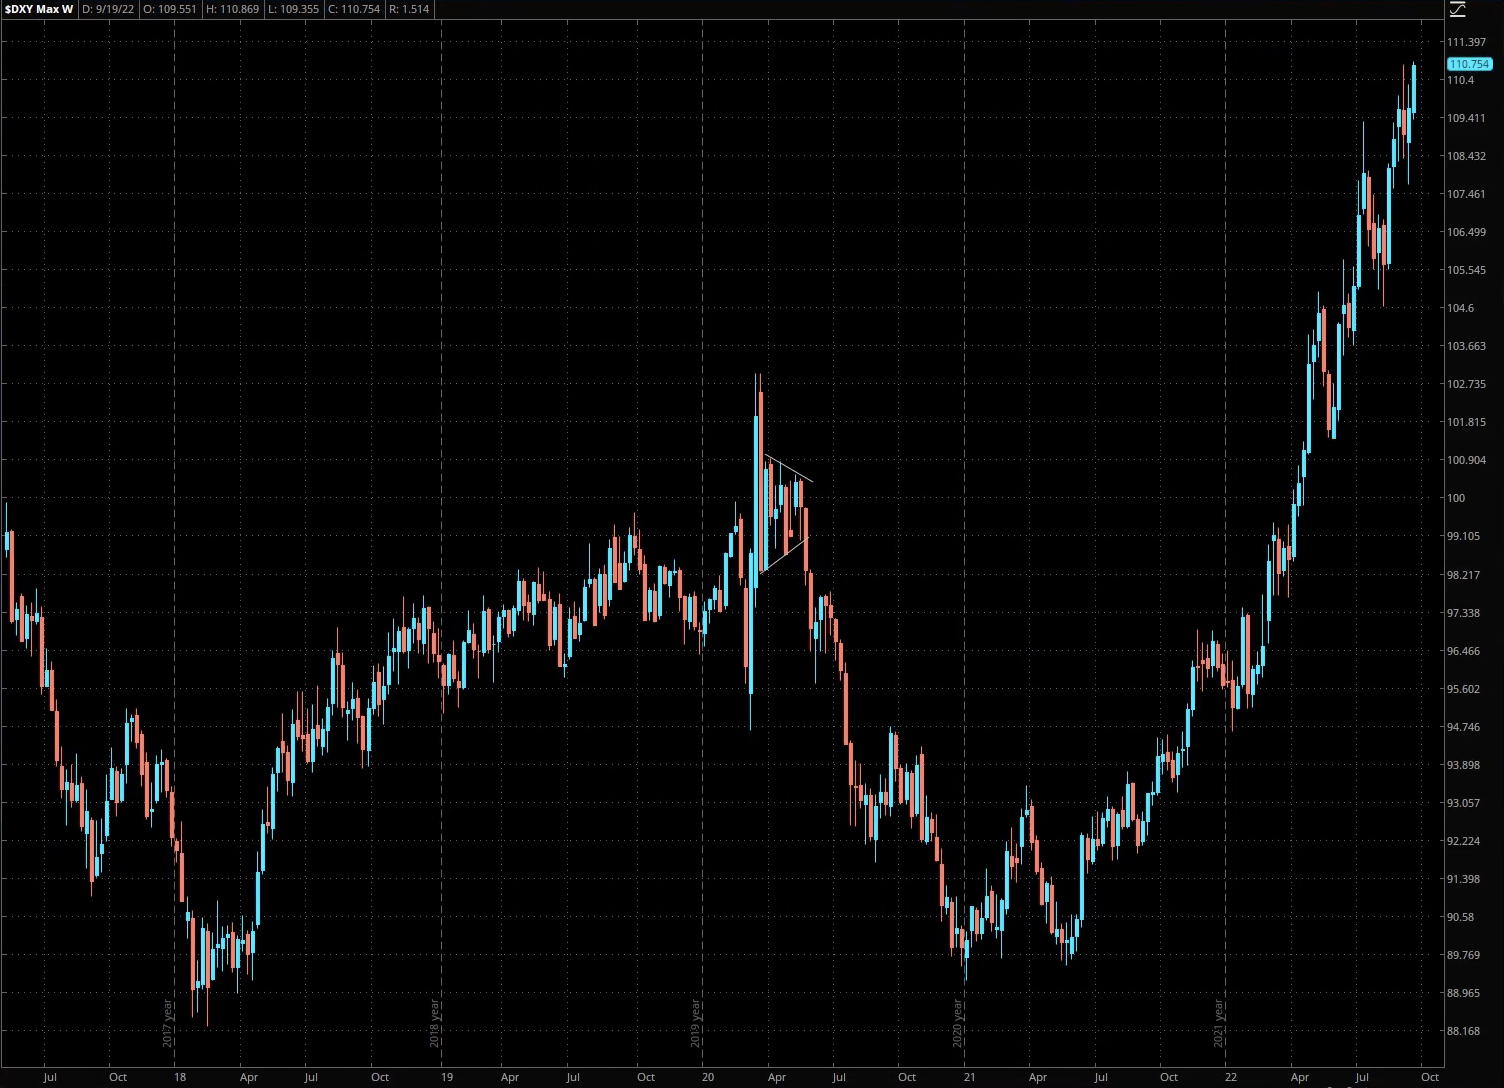Click the $DXY Max W symbol label
This screenshot has width=1504, height=1088.
pyautogui.click(x=38, y=9)
